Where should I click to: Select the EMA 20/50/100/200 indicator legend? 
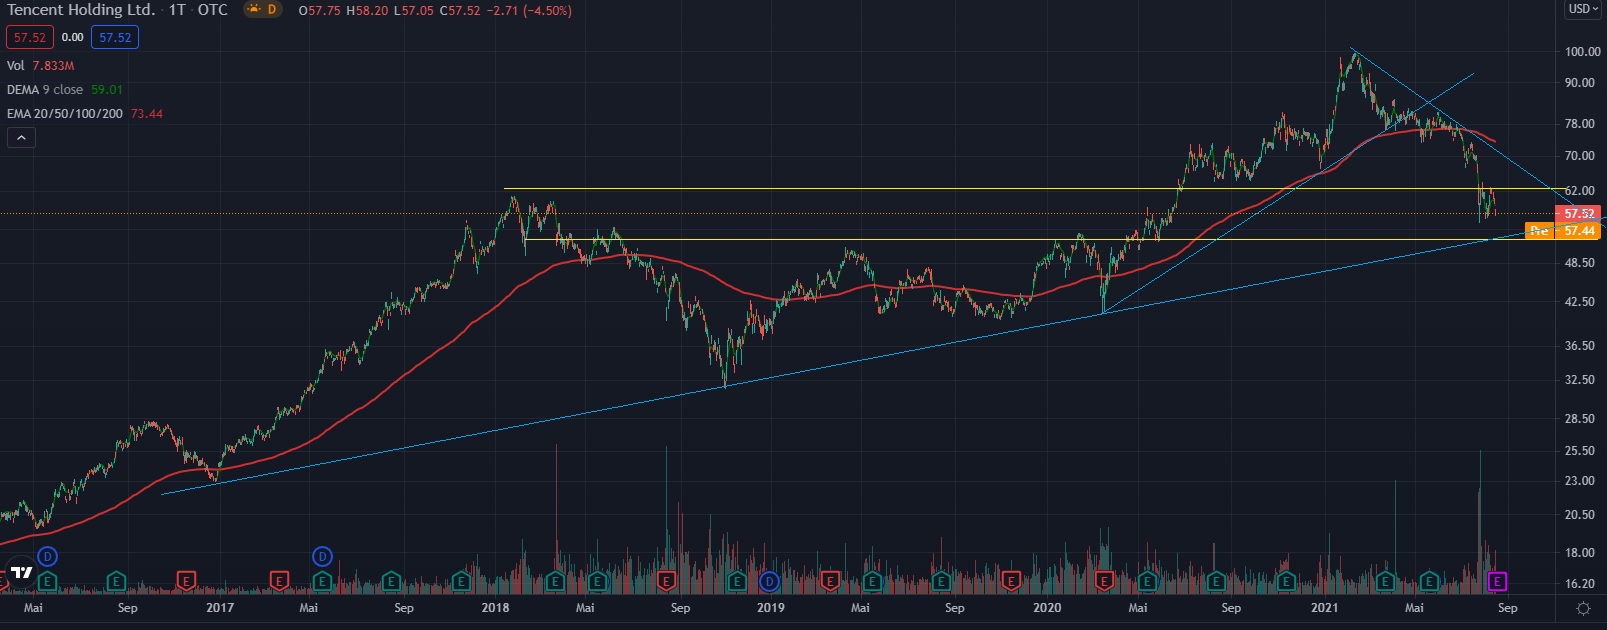65,114
